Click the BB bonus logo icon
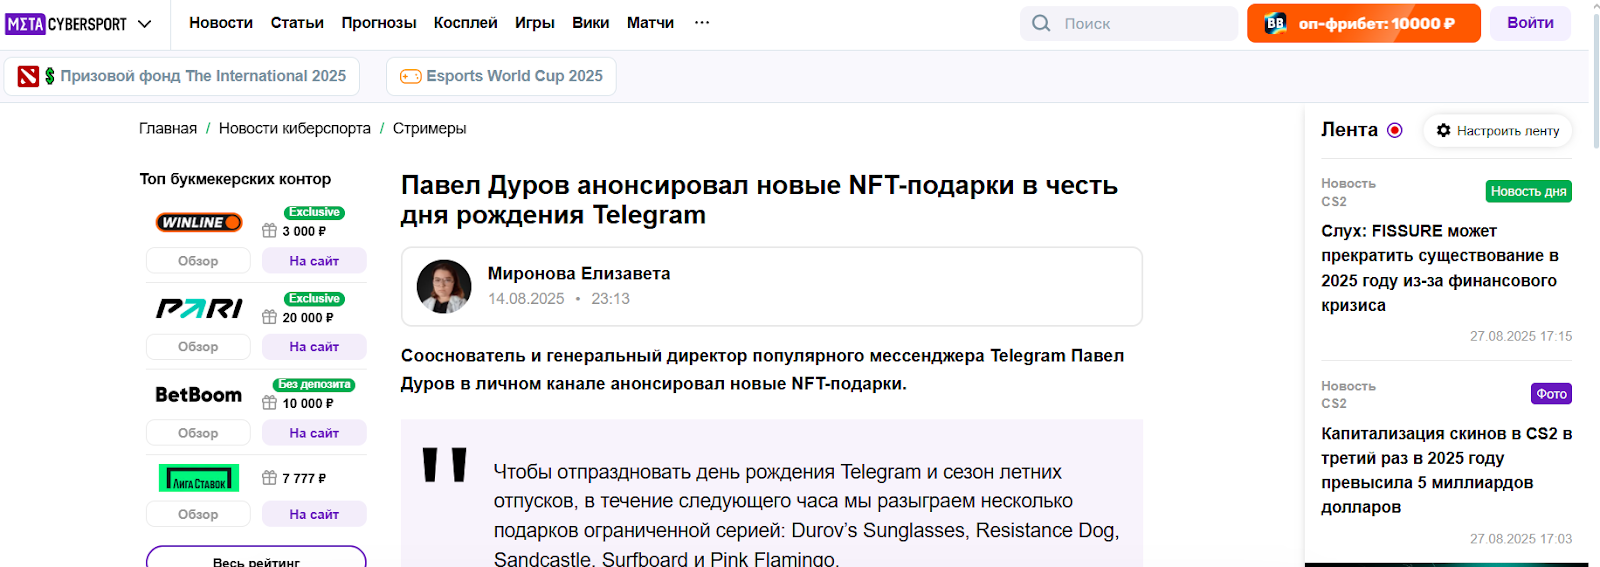 pyautogui.click(x=1275, y=23)
